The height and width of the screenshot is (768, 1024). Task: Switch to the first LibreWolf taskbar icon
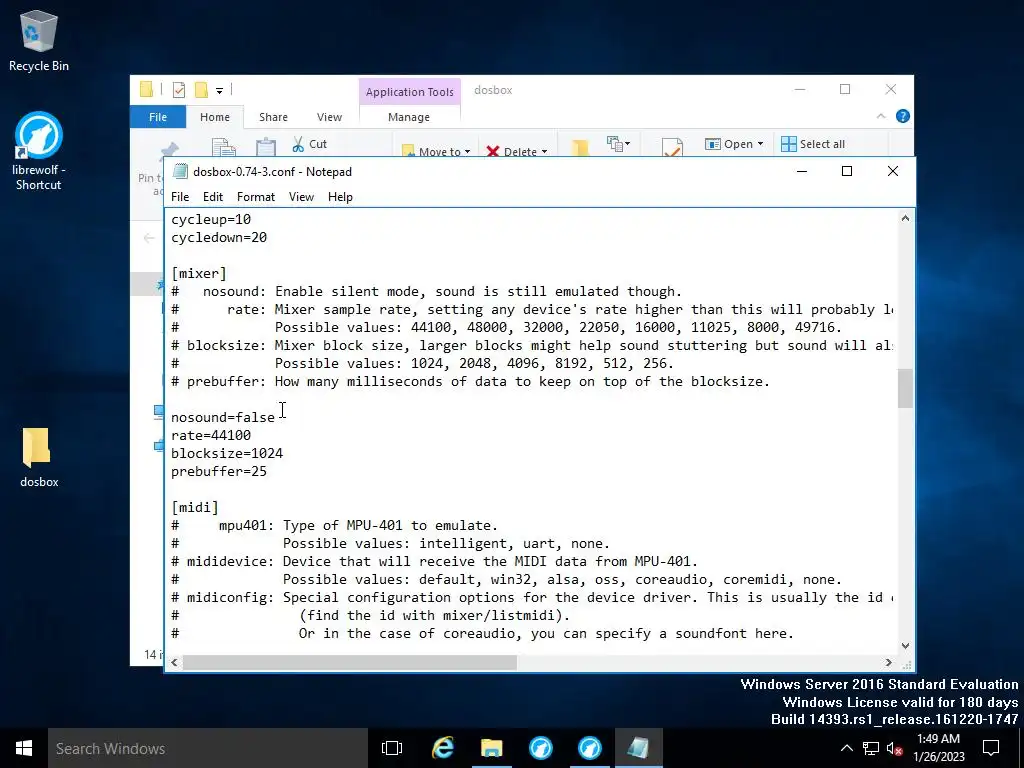point(541,748)
